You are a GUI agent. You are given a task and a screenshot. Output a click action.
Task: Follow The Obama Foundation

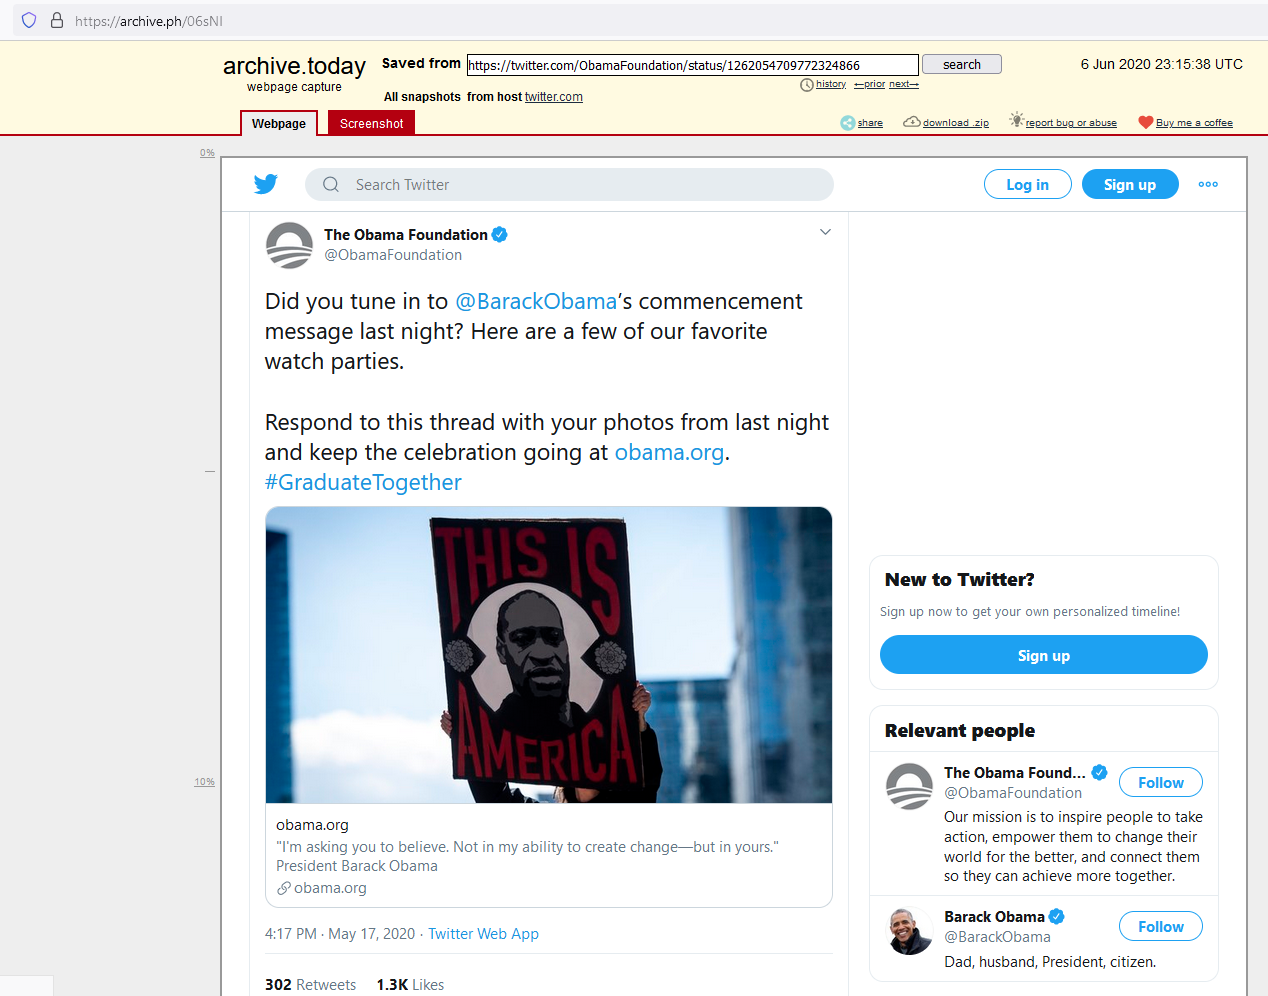(x=1160, y=782)
